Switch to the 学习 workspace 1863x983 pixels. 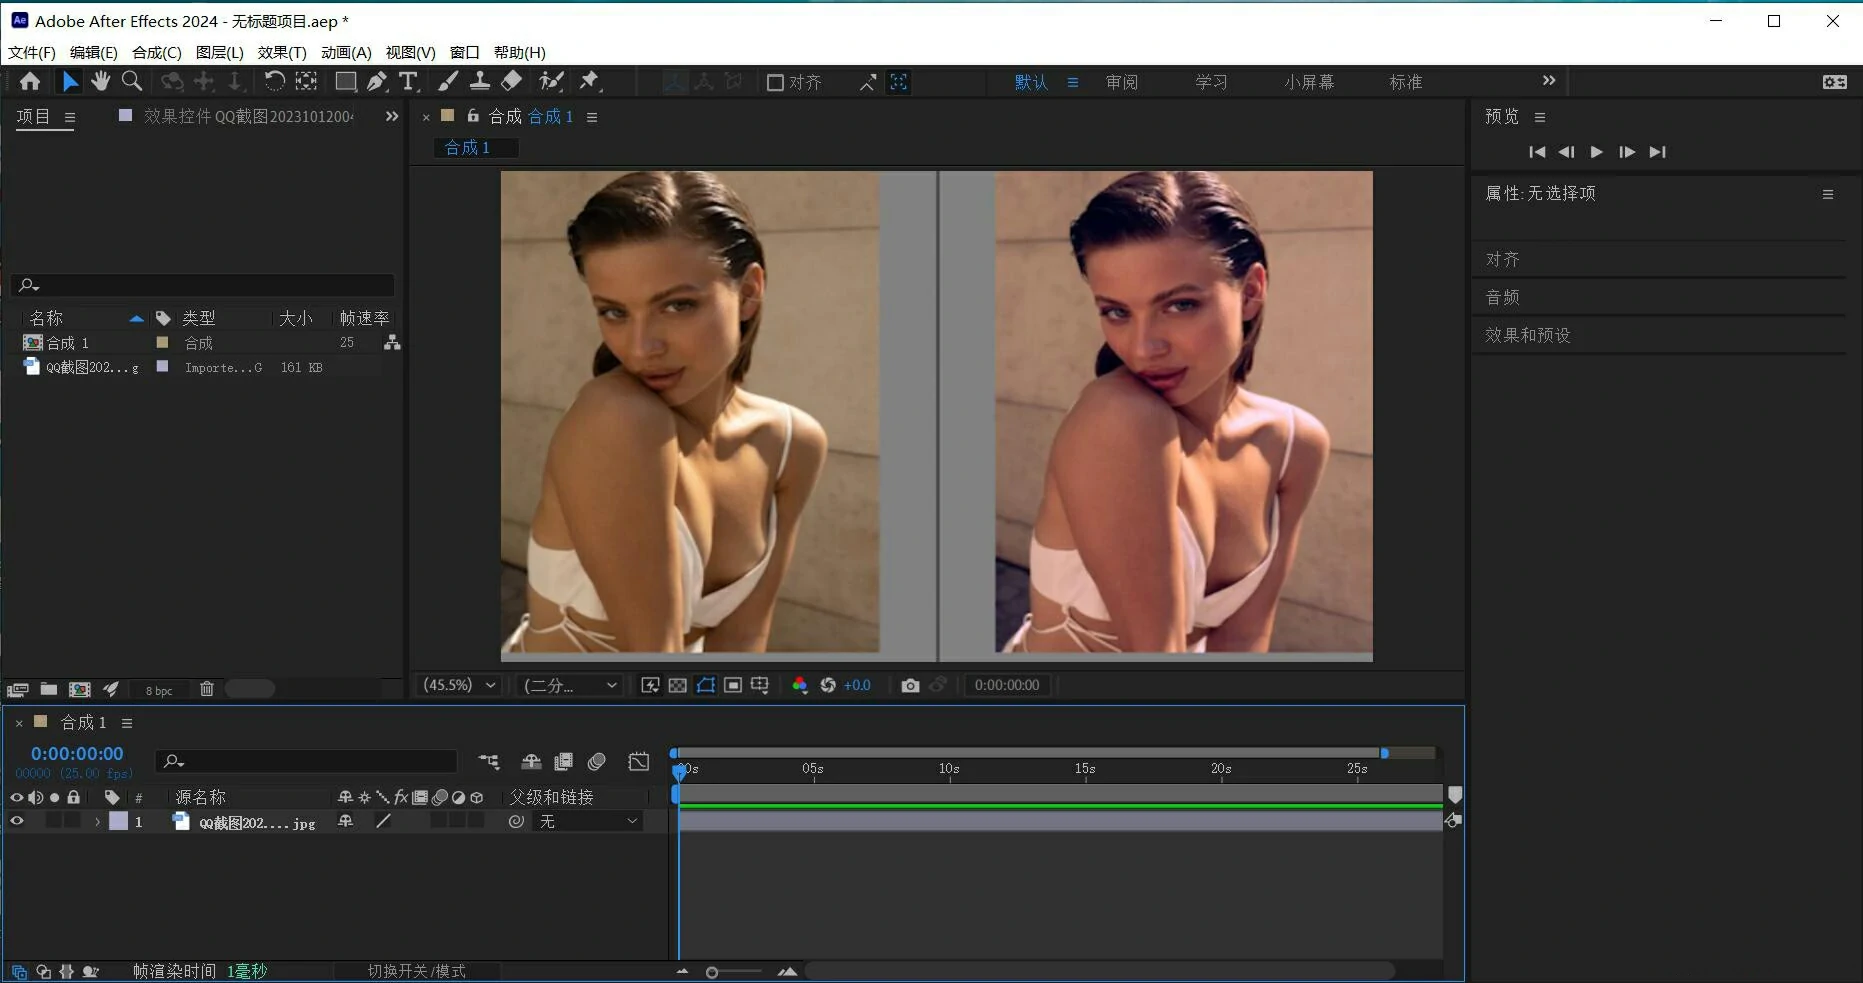tap(1211, 82)
